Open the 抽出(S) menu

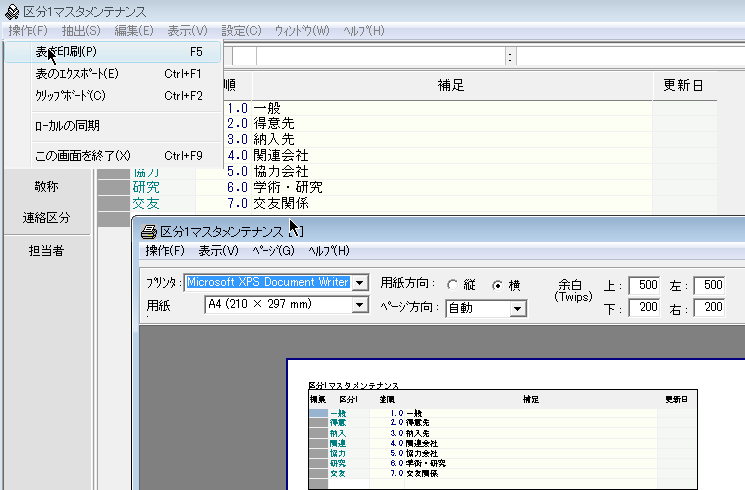[81, 31]
